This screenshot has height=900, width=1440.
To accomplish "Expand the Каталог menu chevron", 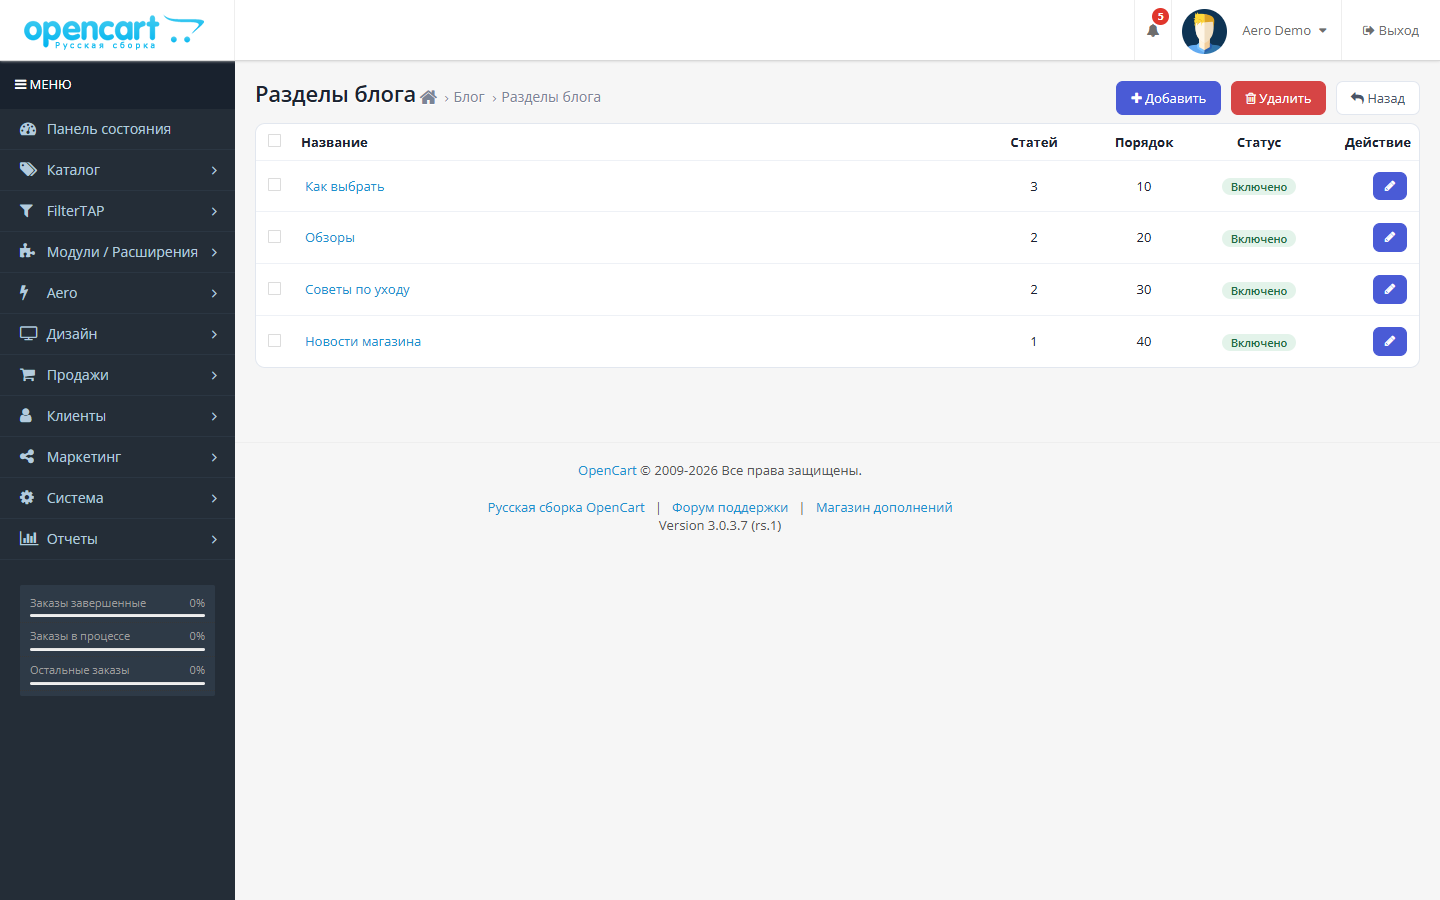I will pos(214,170).
